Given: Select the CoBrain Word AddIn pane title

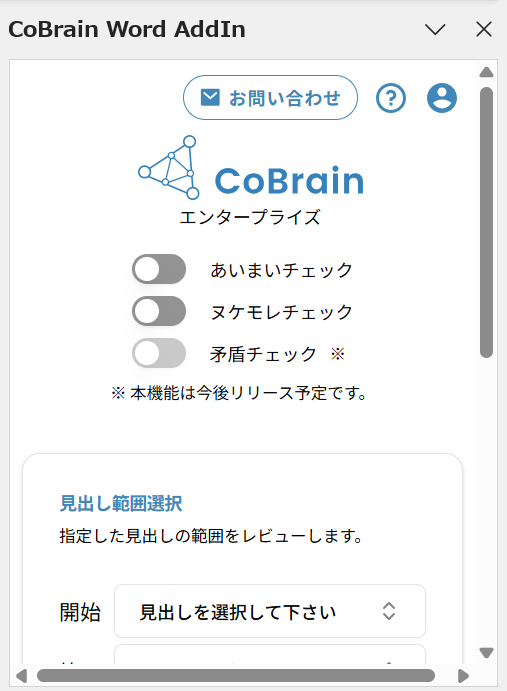Looking at the screenshot, I should [x=127, y=30].
